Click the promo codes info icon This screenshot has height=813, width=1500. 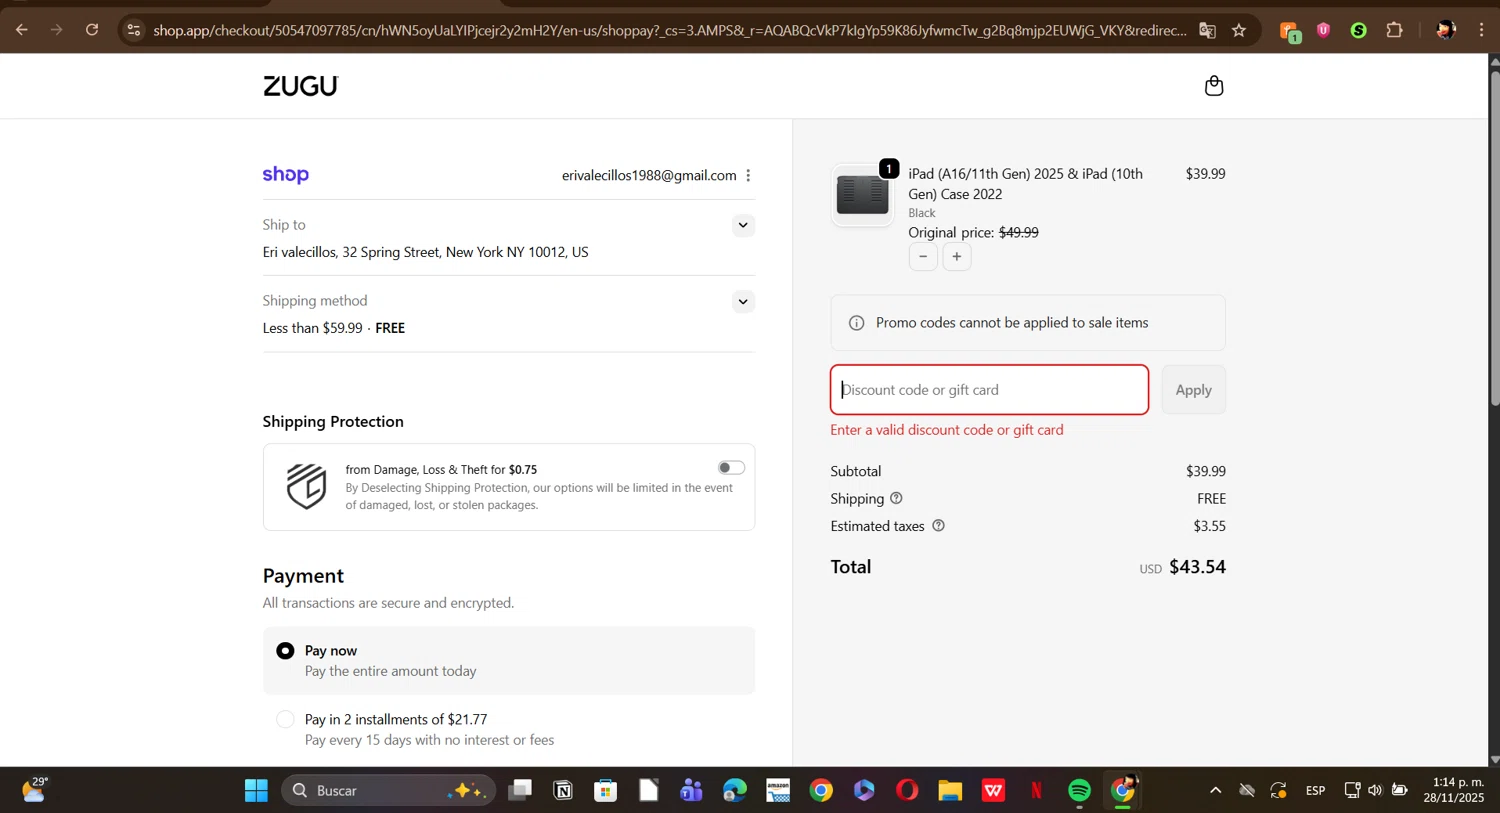856,323
